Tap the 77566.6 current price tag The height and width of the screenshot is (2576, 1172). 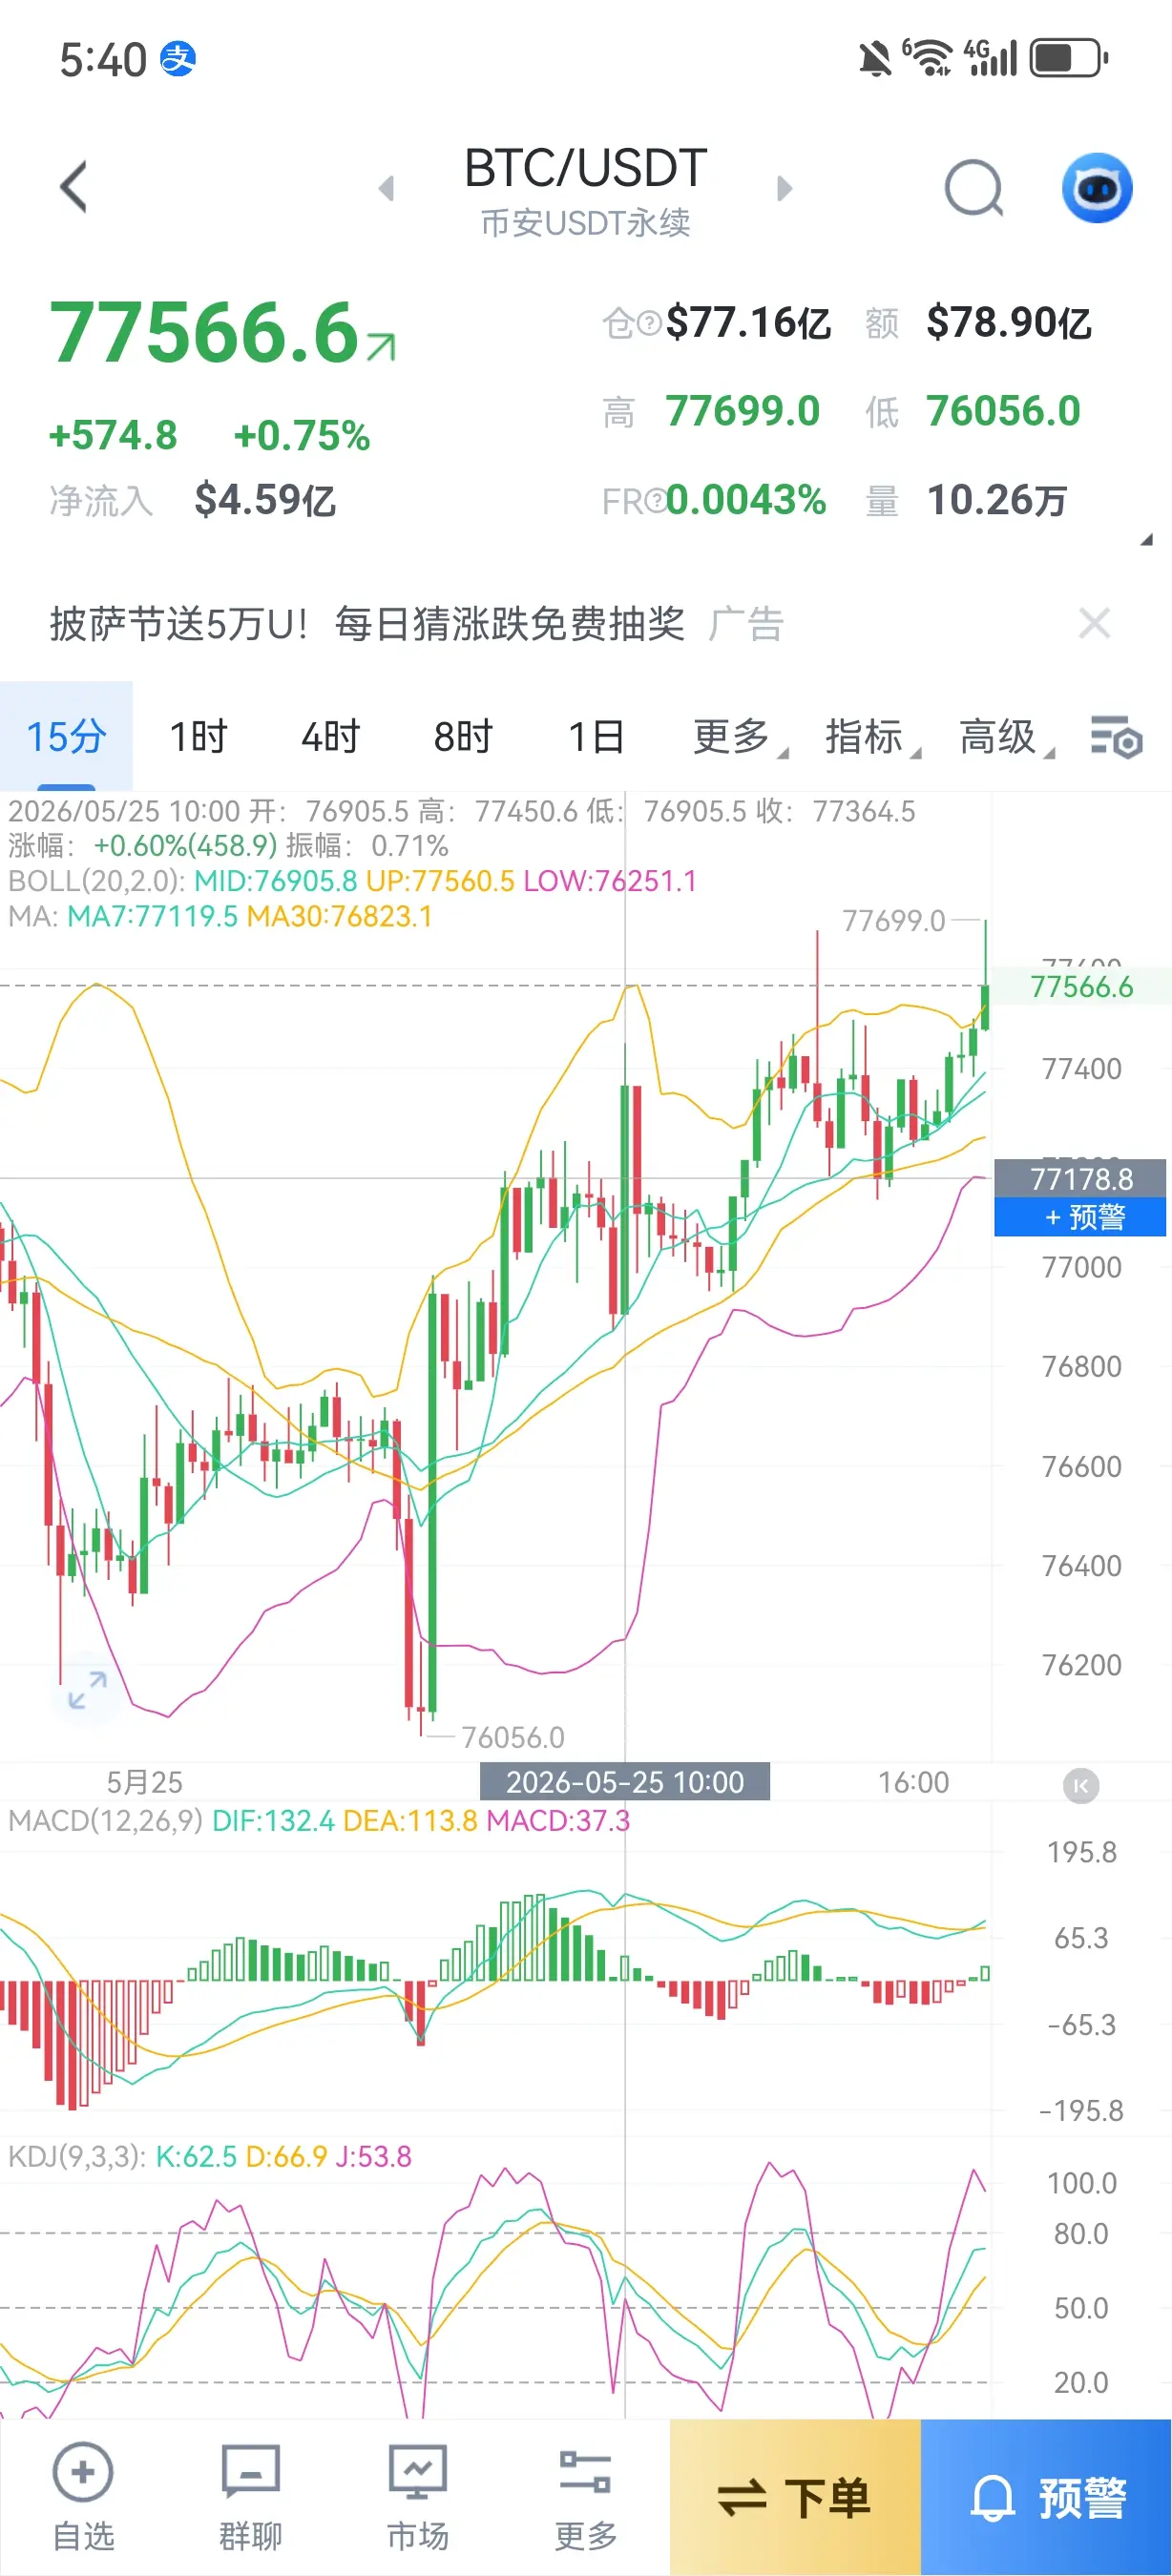pos(1081,987)
